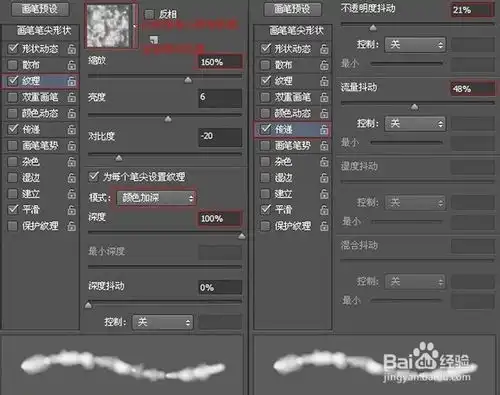Image resolution: width=500 pixels, height=395 pixels.
Task: Open 控制 dropdown under 流量抖动
Action: (x=415, y=124)
